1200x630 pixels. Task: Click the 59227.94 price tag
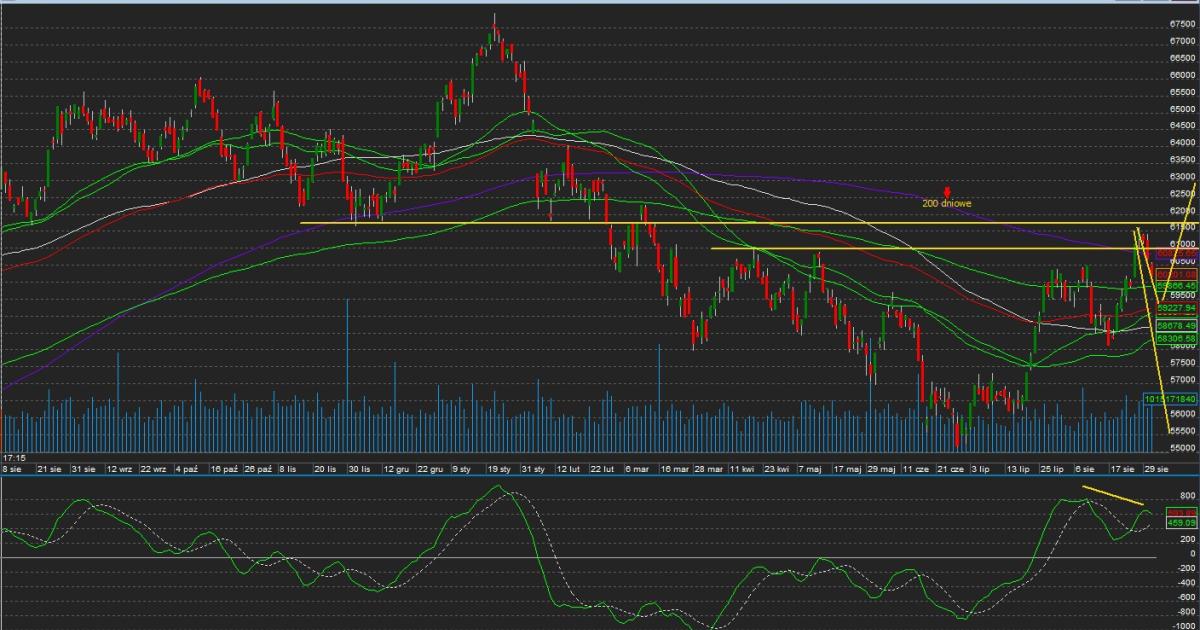[1176, 308]
